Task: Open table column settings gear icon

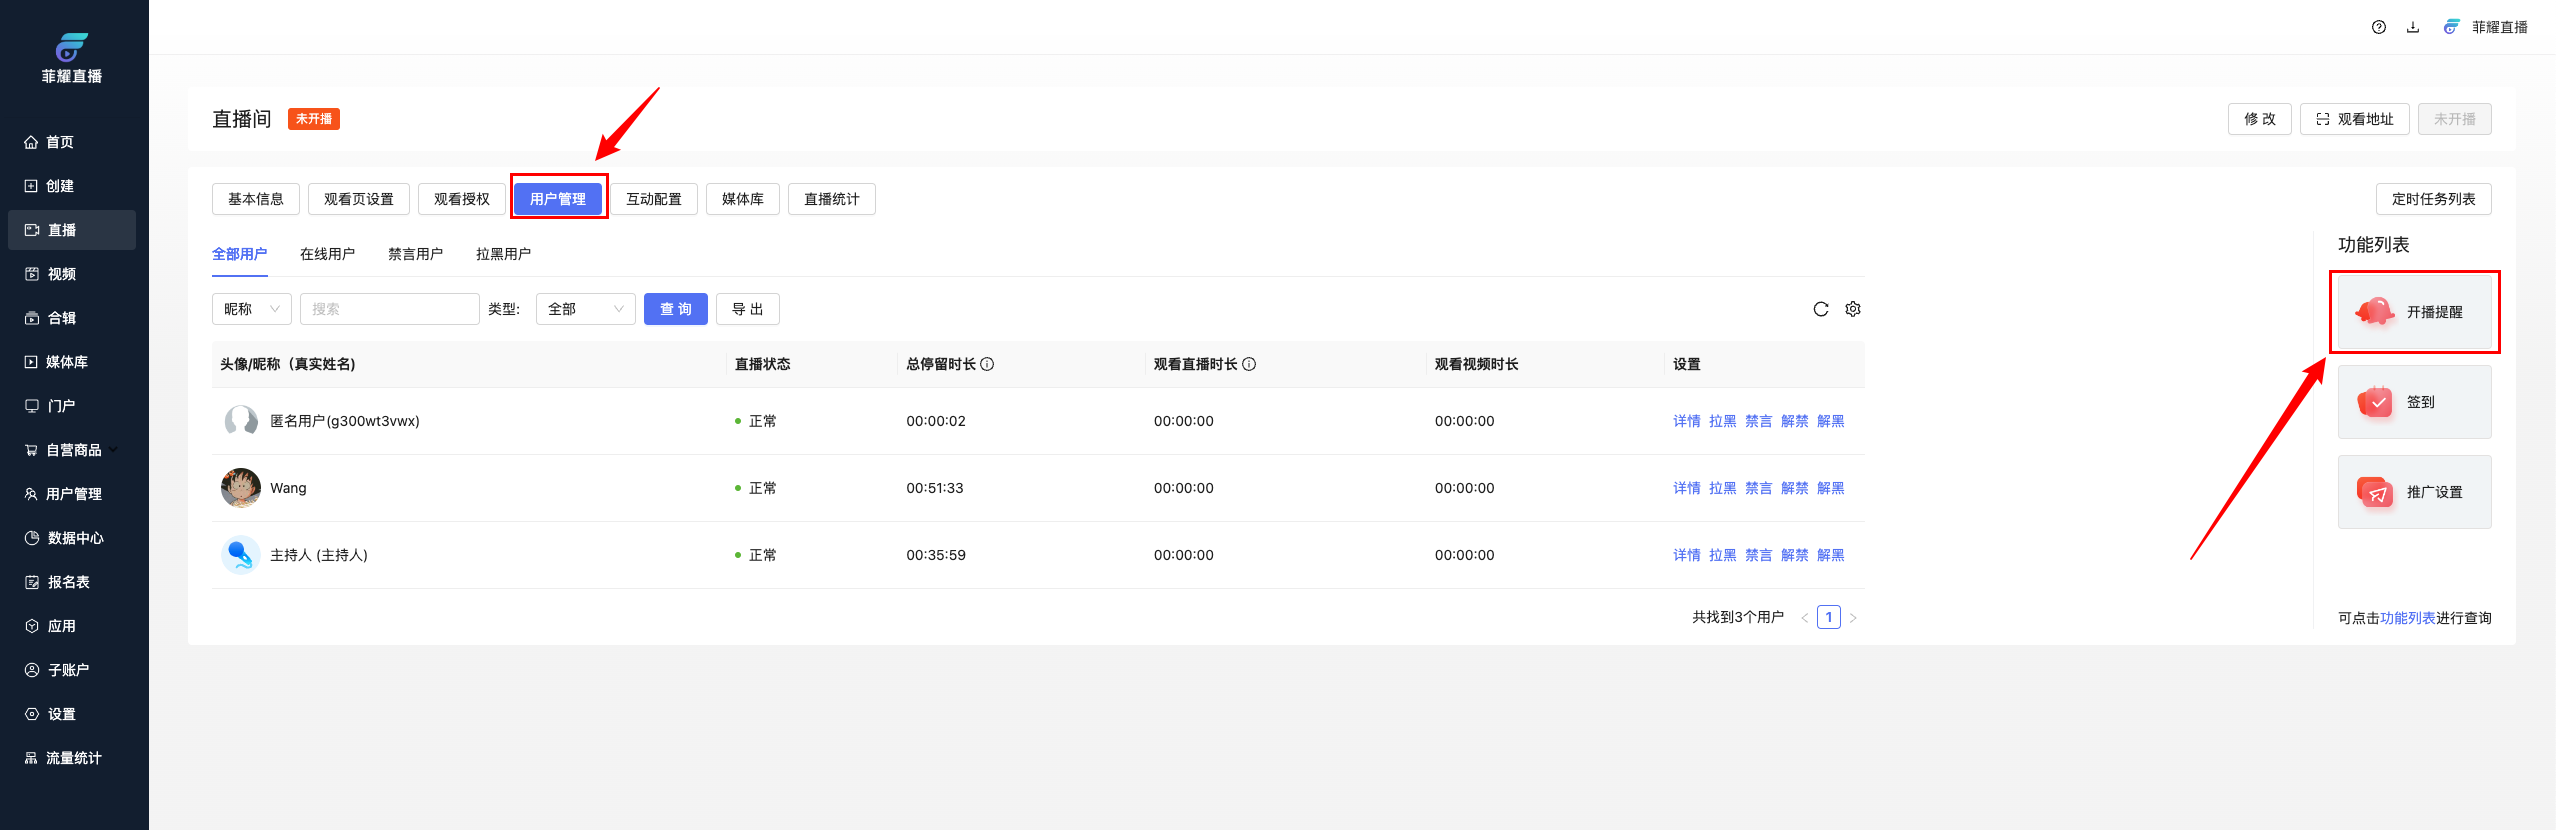Action: [x=1853, y=309]
